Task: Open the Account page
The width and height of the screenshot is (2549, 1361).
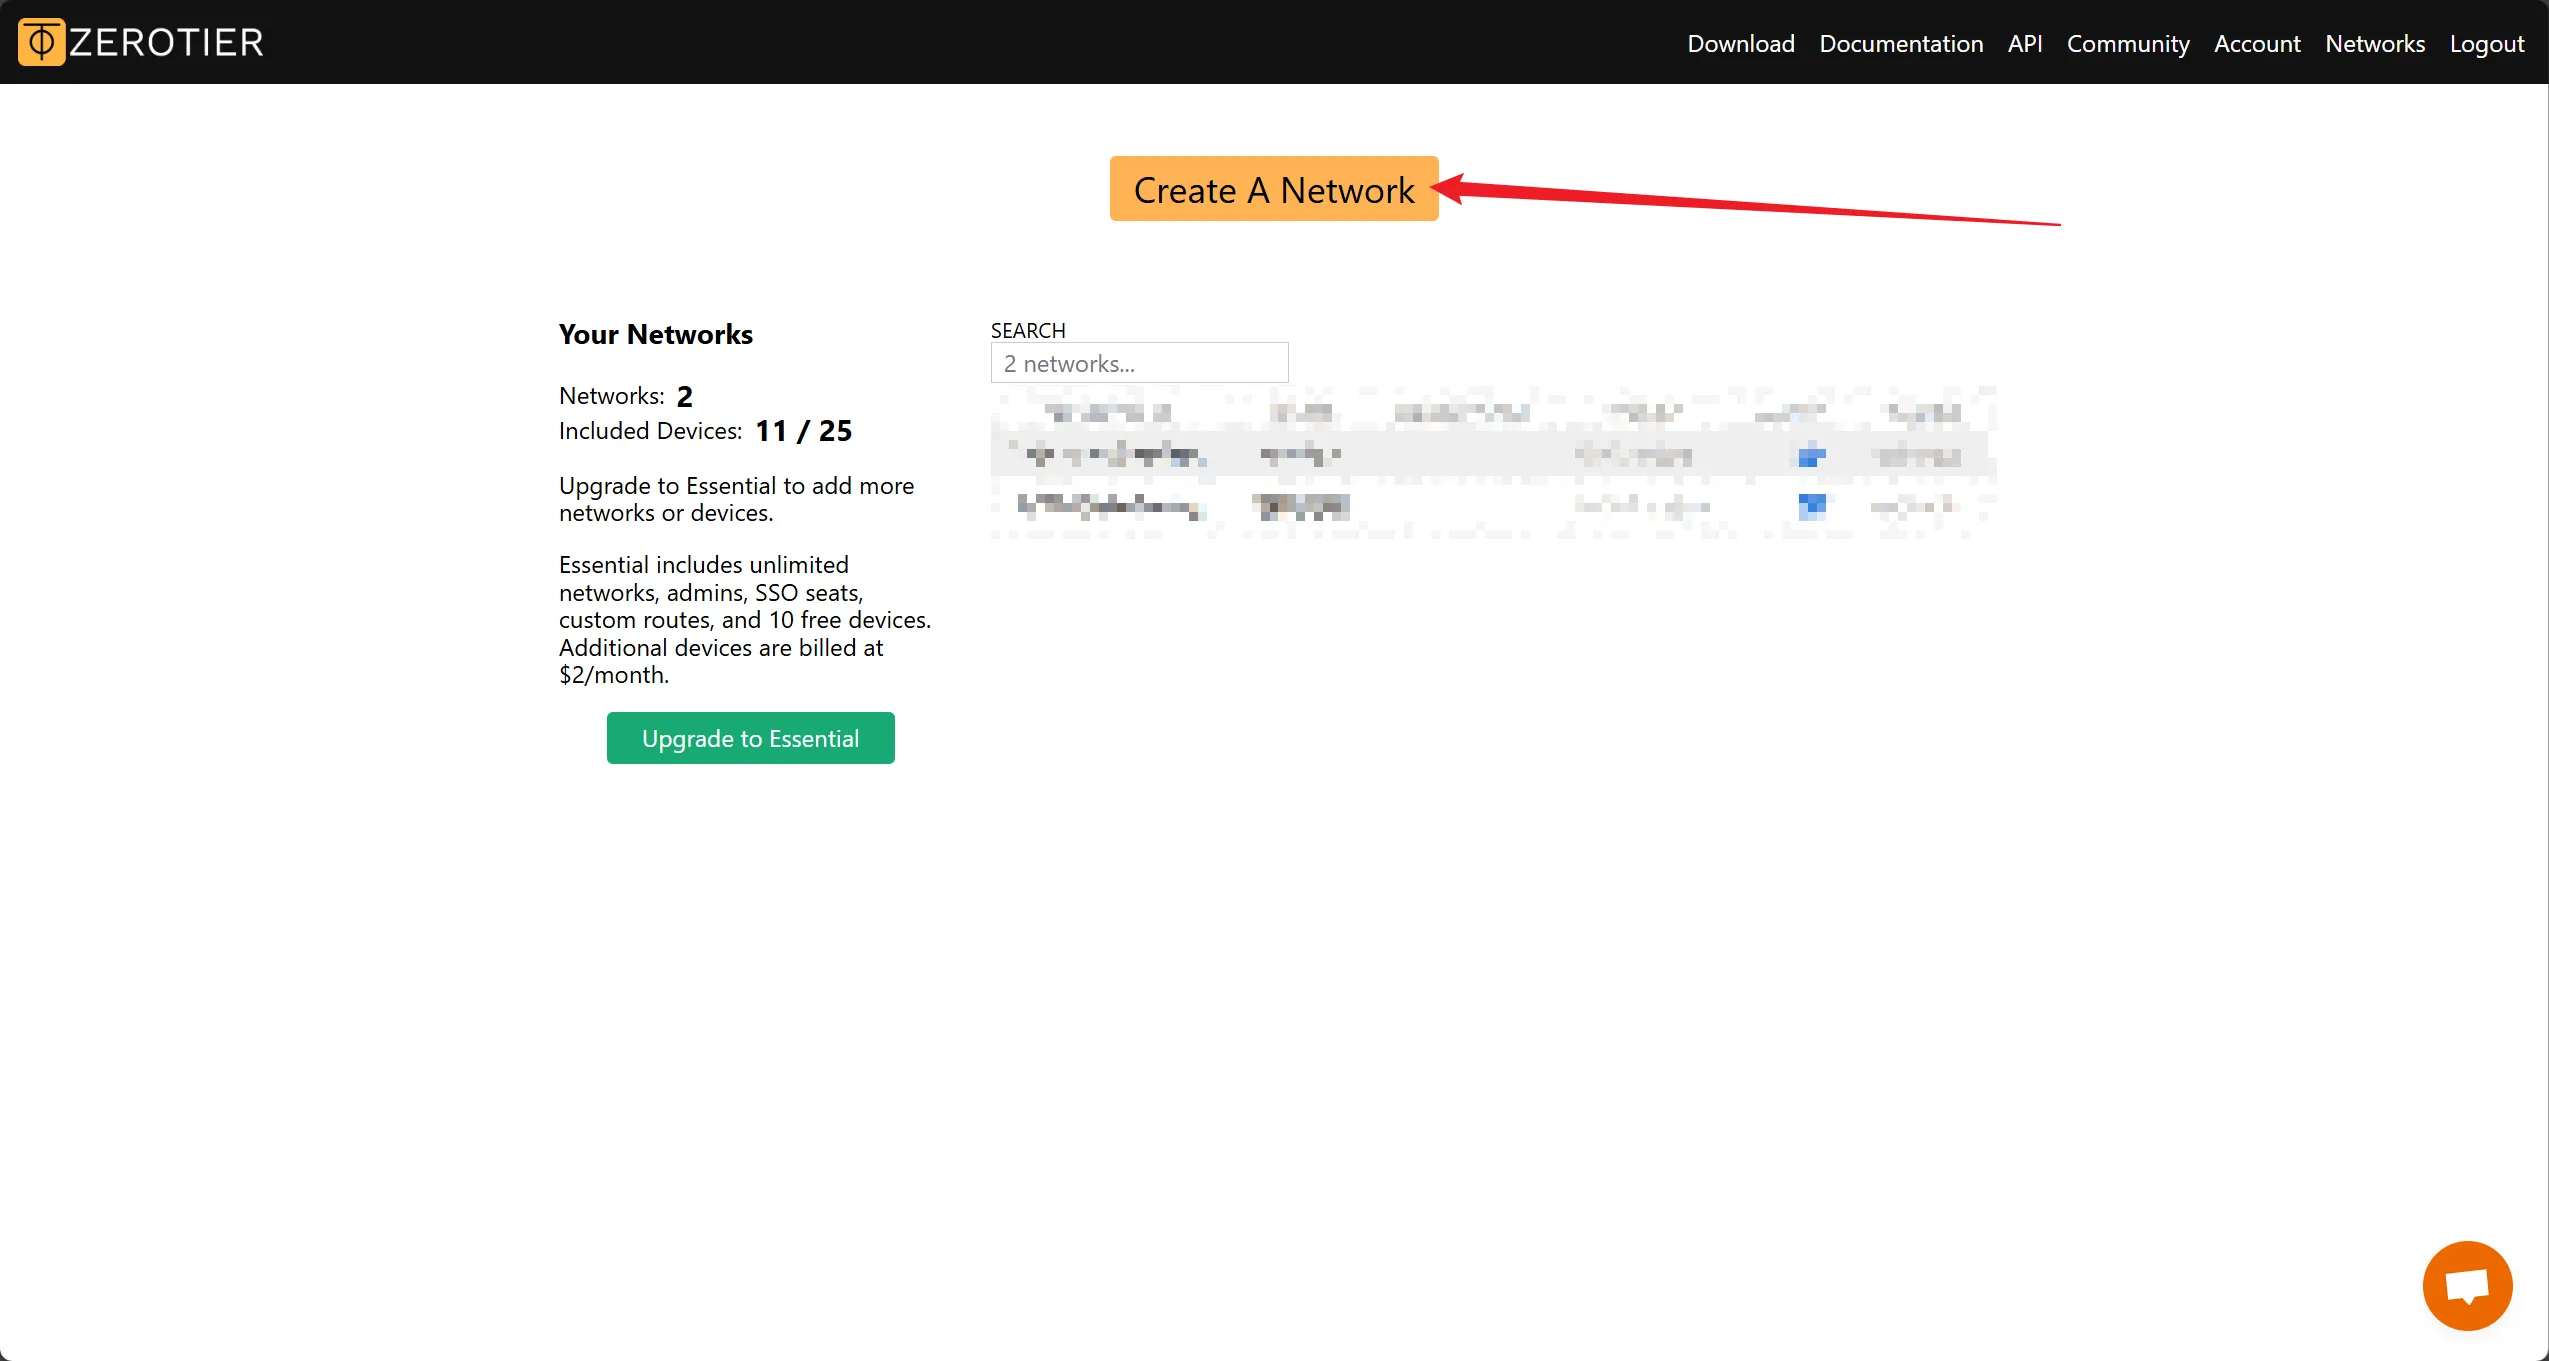Action: point(2256,44)
